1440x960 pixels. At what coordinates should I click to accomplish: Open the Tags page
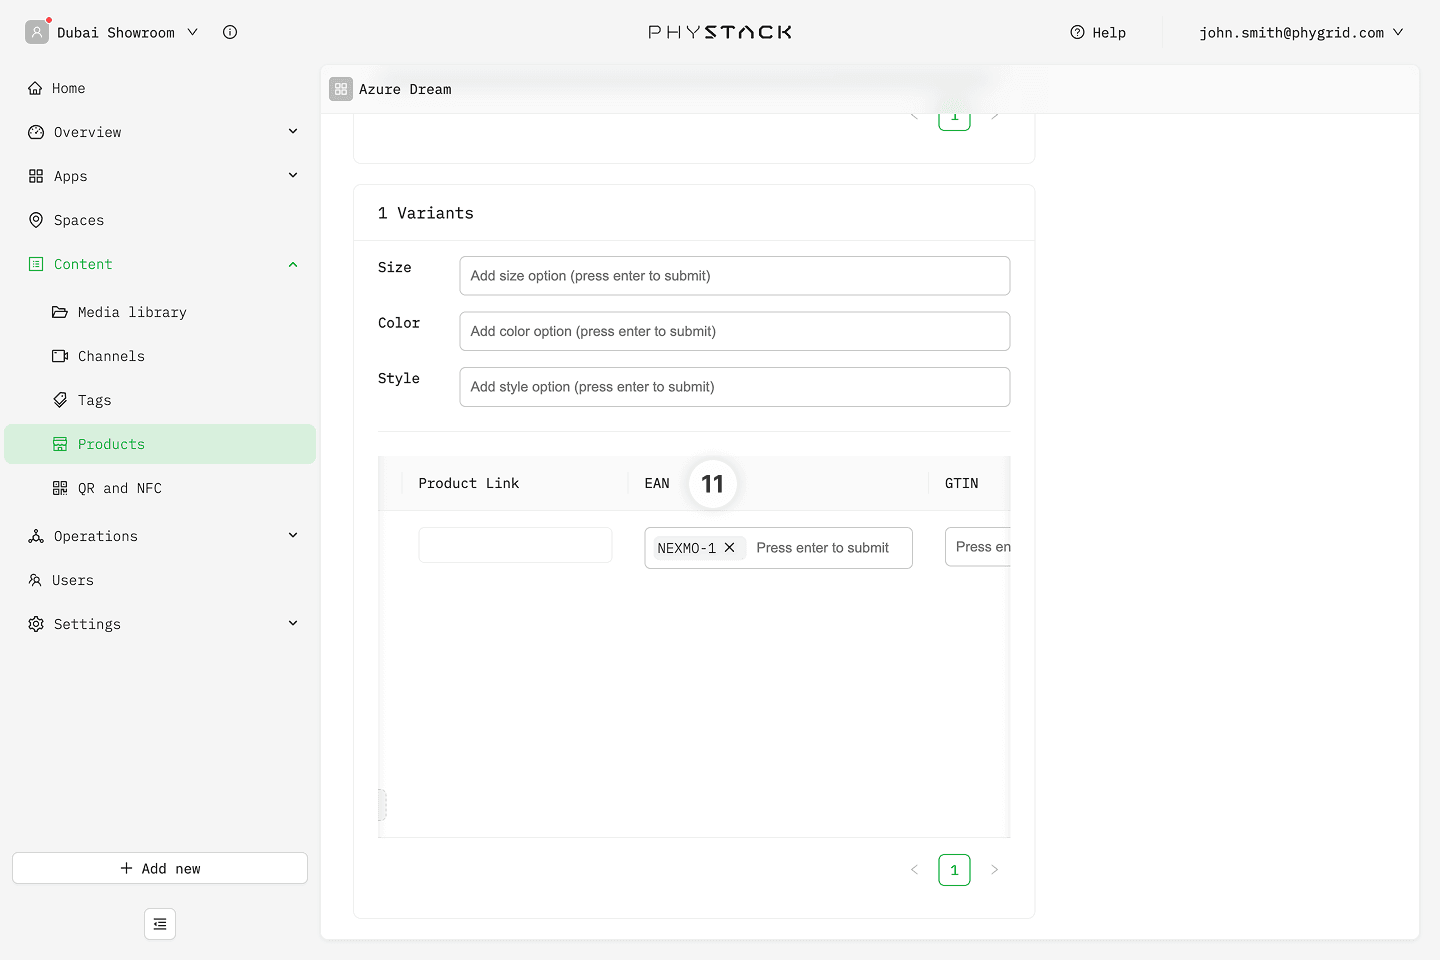160,400
